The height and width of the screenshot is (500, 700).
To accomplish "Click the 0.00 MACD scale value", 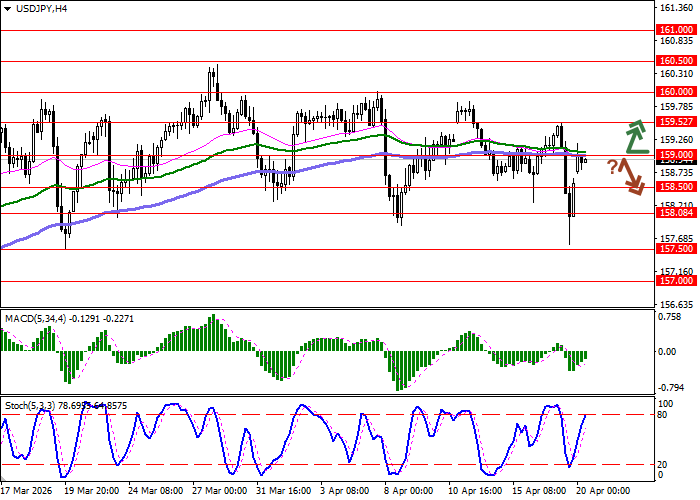I will (x=667, y=351).
